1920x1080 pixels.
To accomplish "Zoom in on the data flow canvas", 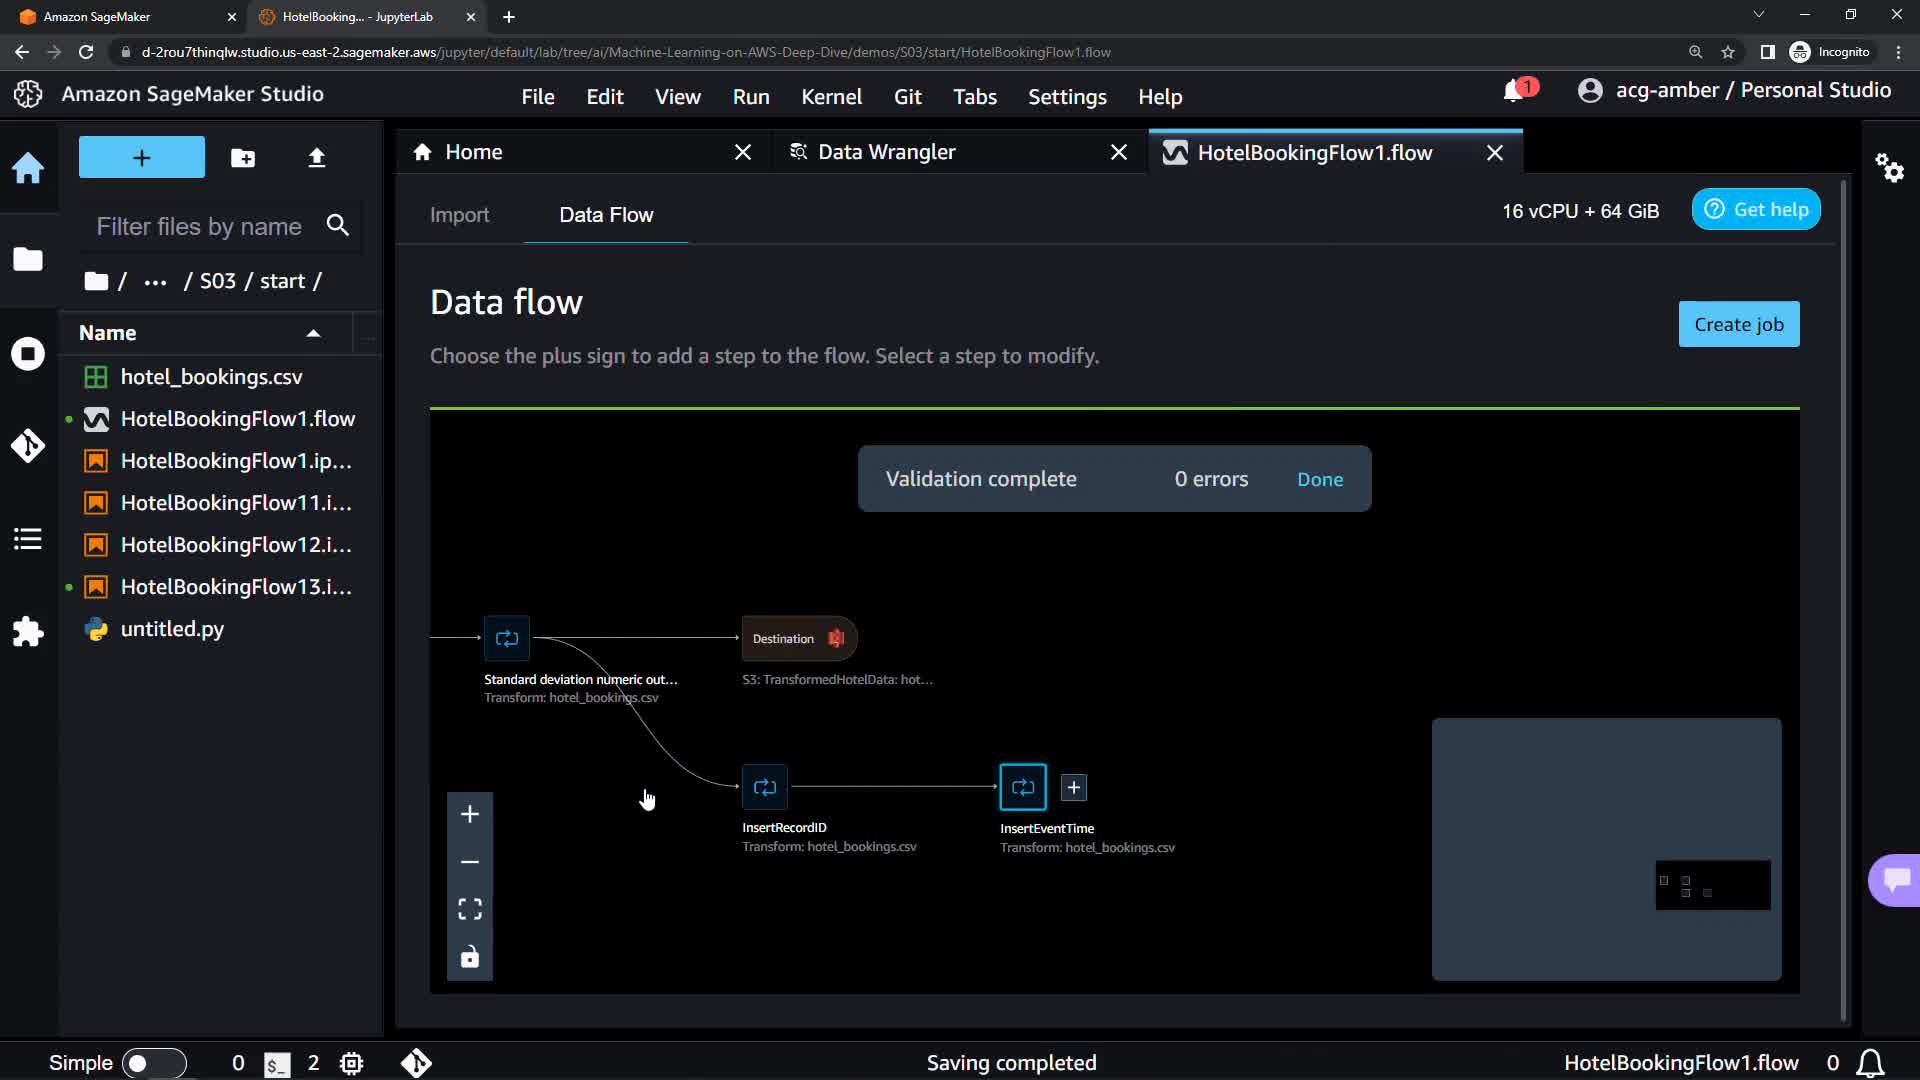I will 470,814.
